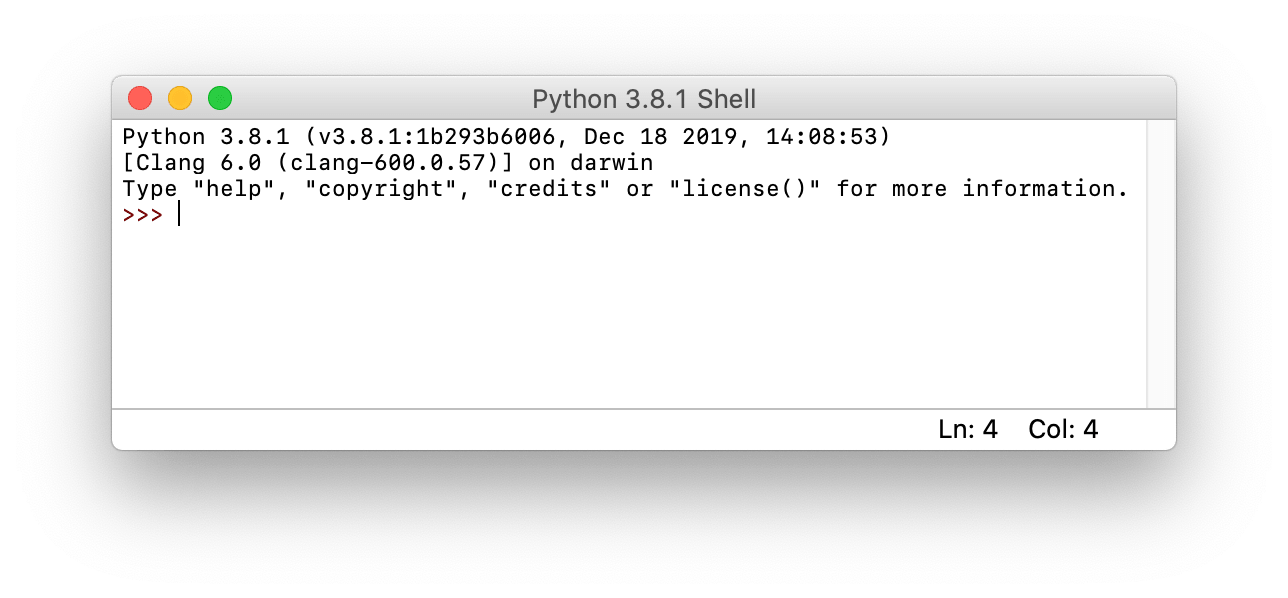This screenshot has height=598, width=1288.
Task: Click the green zoom window button
Action: tap(219, 98)
